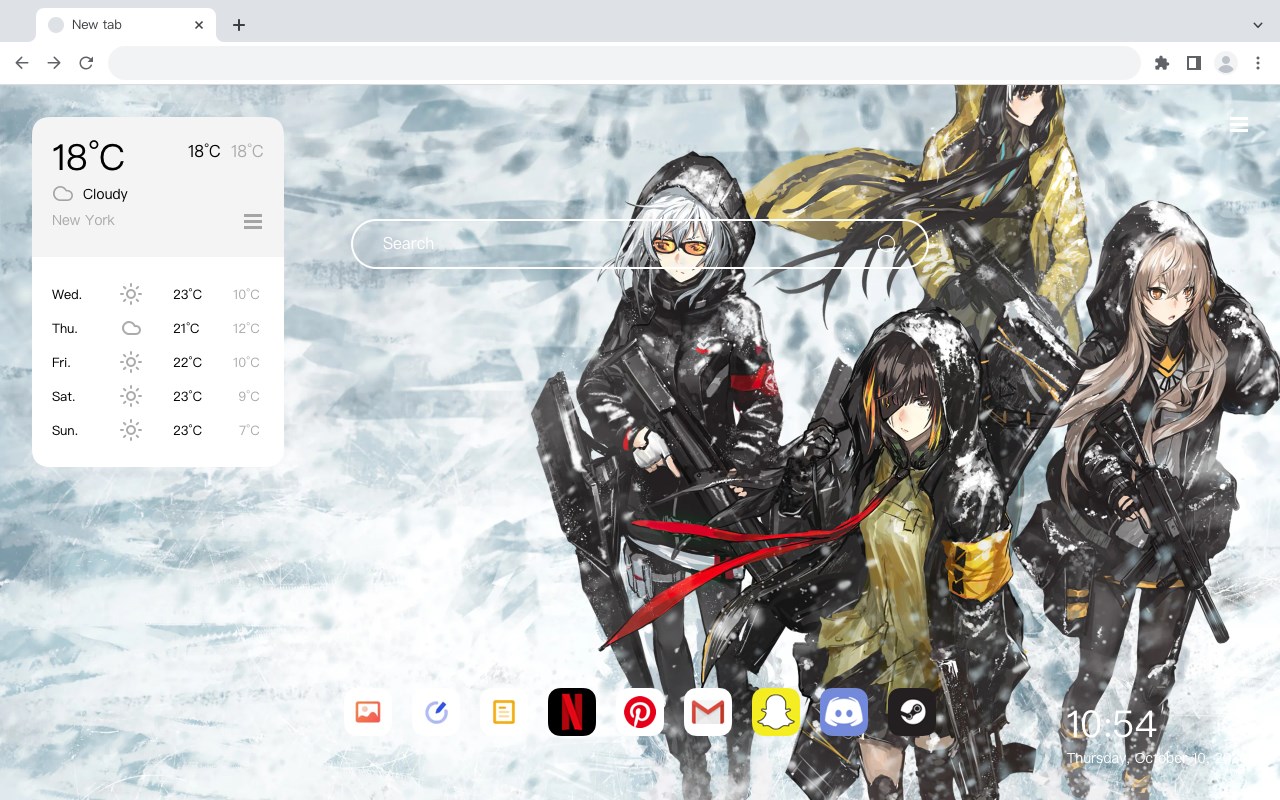The image size is (1280, 800).
Task: Select the Thu. forecast row
Action: tap(158, 328)
